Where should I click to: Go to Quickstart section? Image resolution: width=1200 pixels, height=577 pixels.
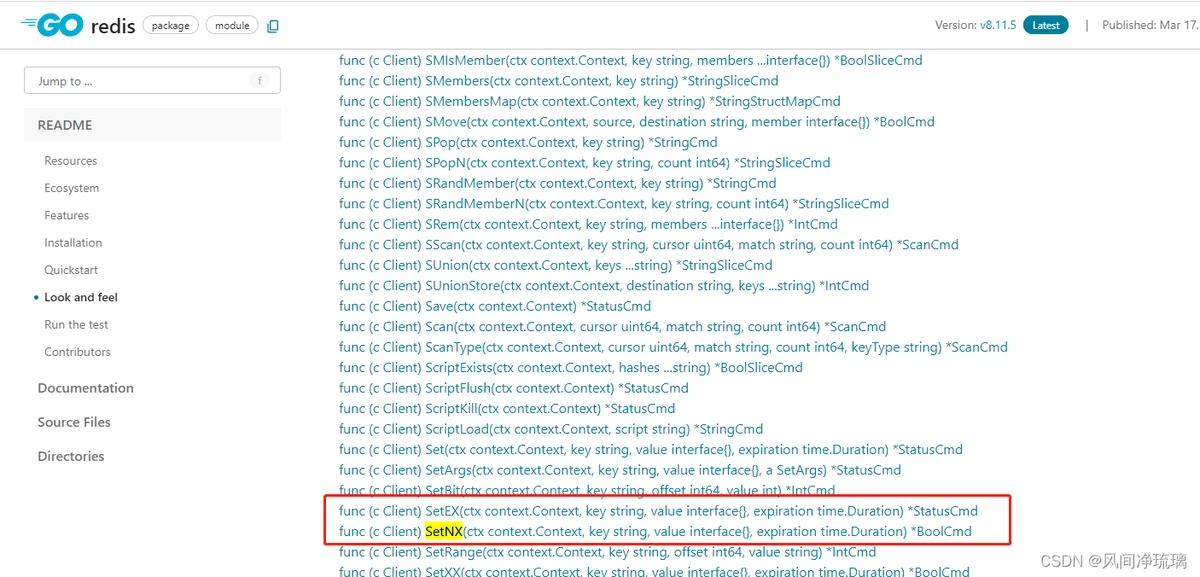(71, 270)
